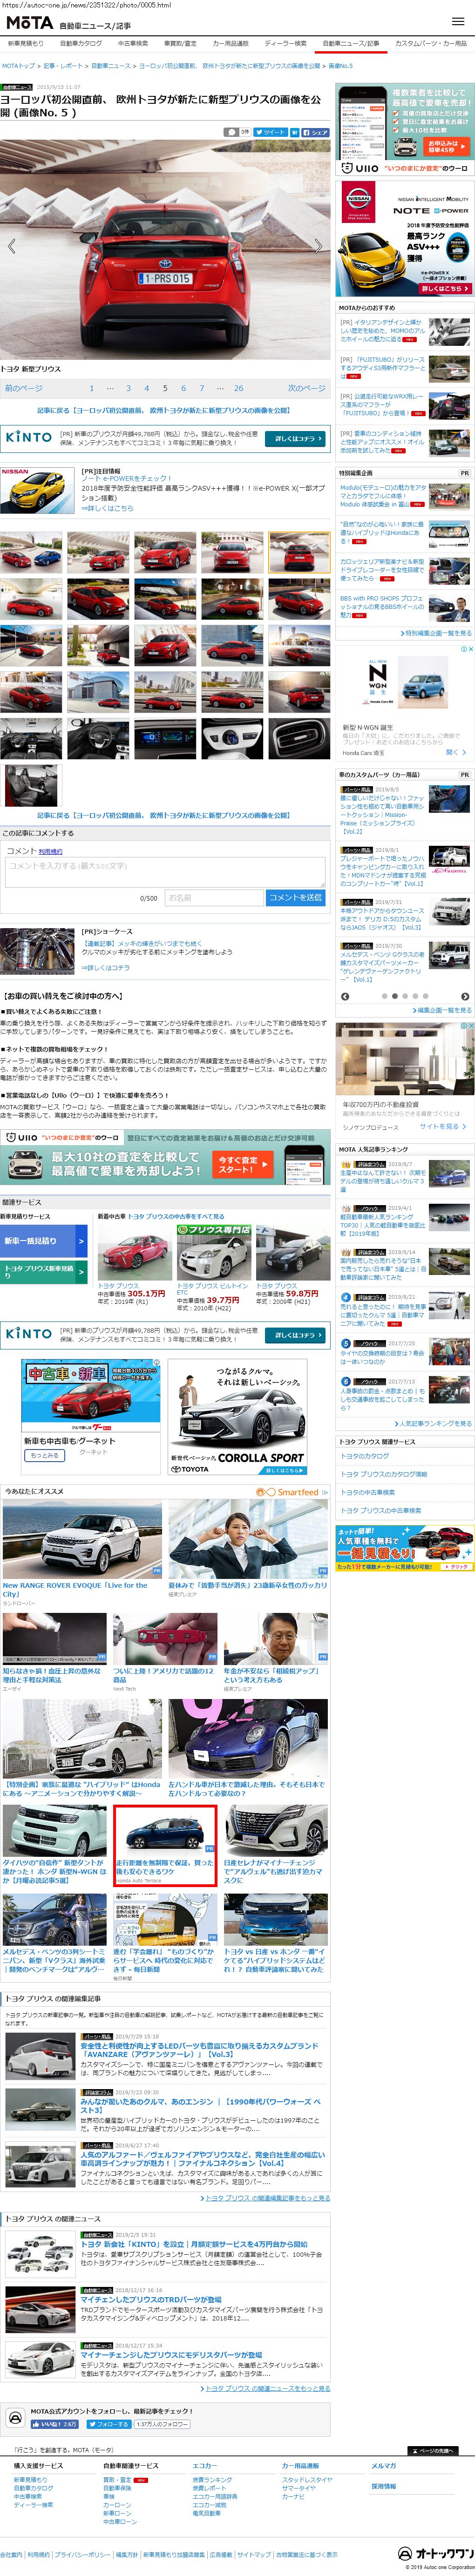This screenshot has height=2576, width=475.
Task: Open トヨタの中古車検索 link
Action: (x=367, y=1492)
